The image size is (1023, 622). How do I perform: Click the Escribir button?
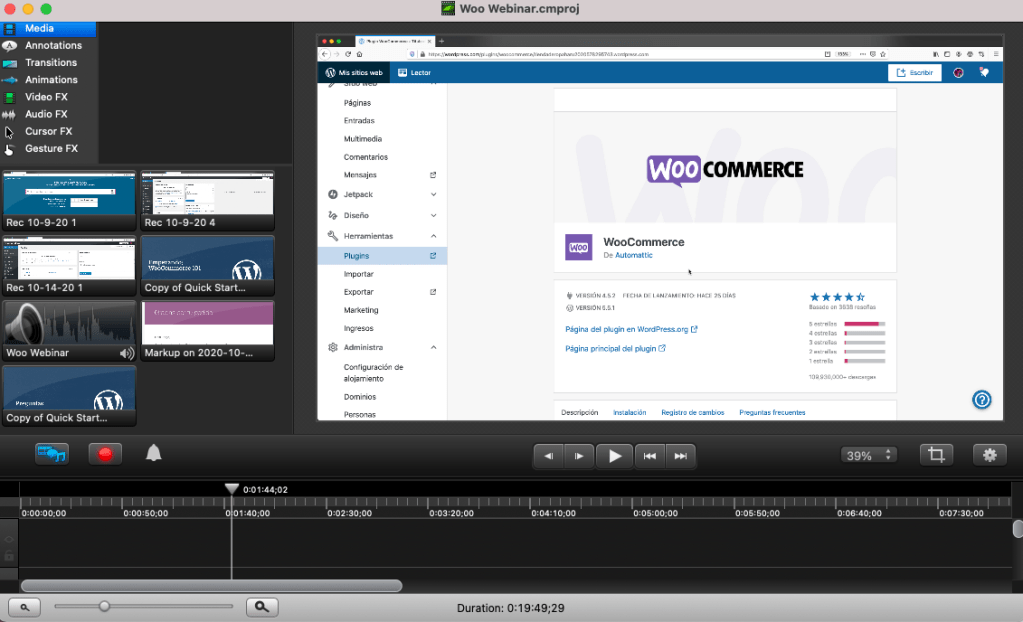[x=913, y=72]
